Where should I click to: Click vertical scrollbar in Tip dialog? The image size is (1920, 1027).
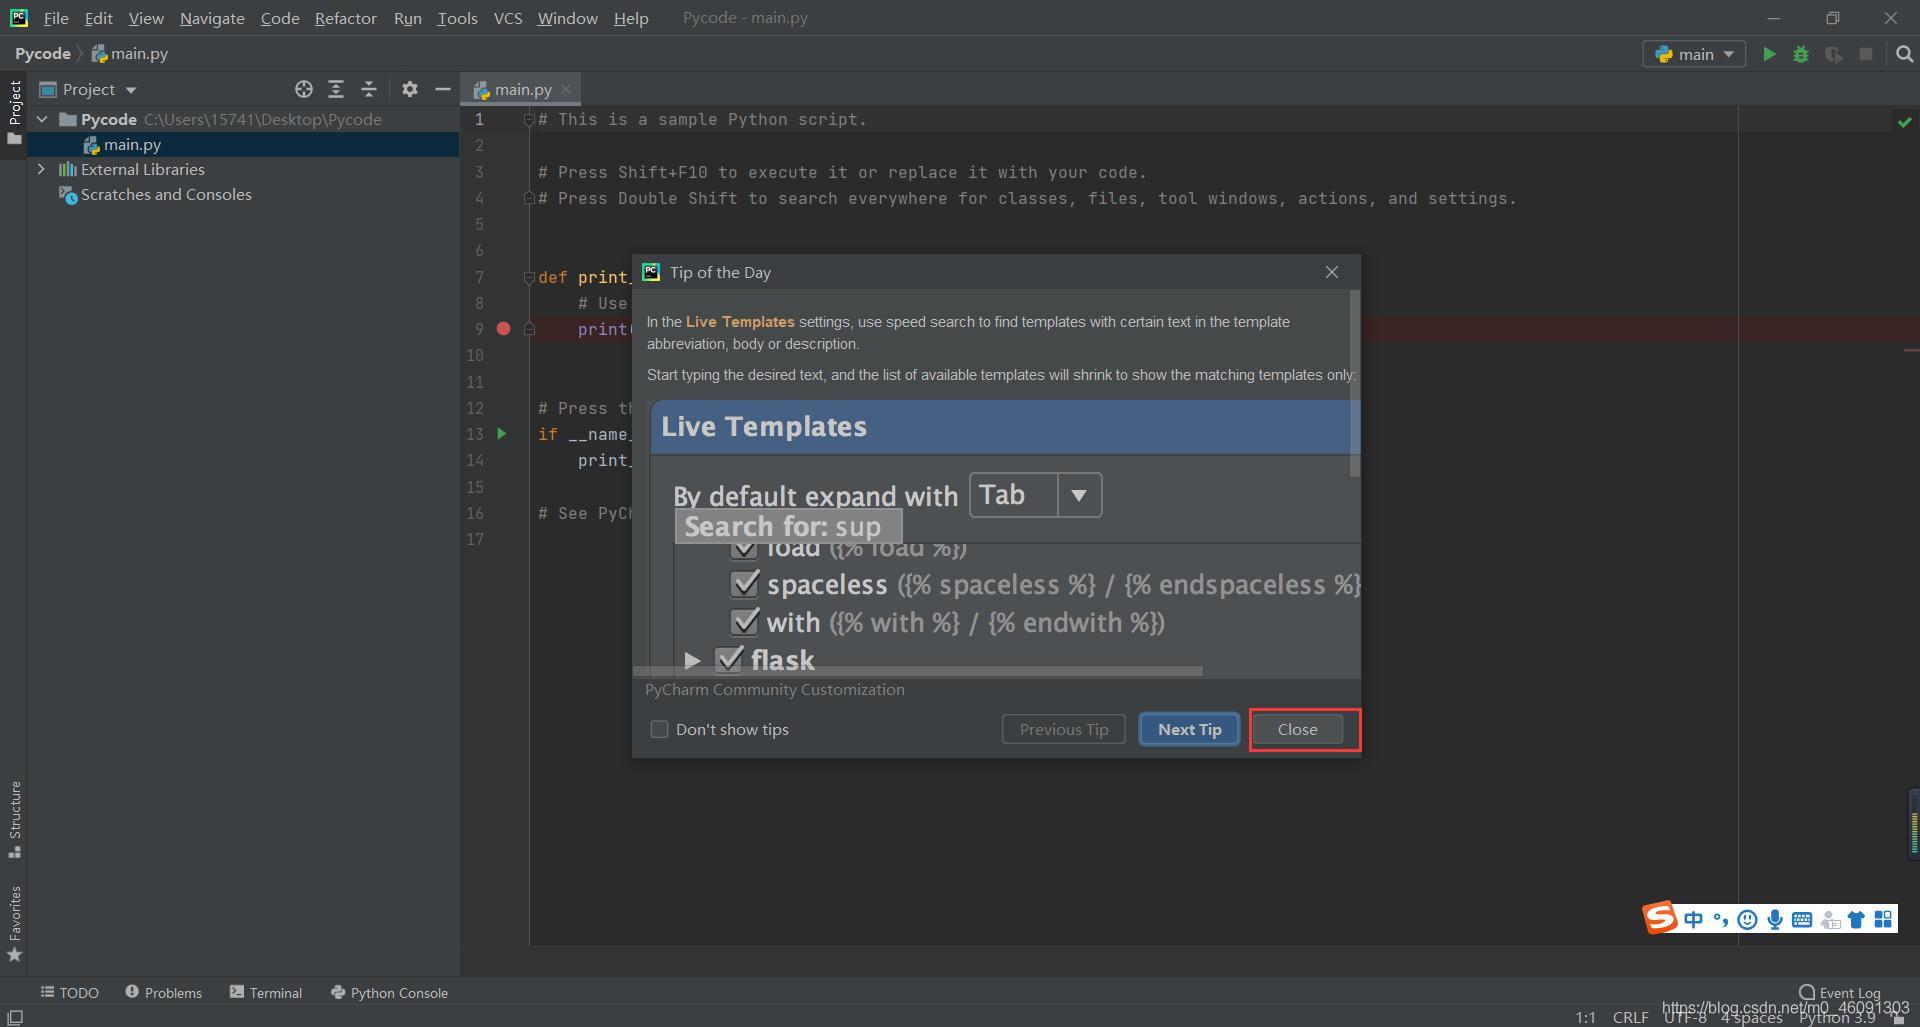point(1355,384)
